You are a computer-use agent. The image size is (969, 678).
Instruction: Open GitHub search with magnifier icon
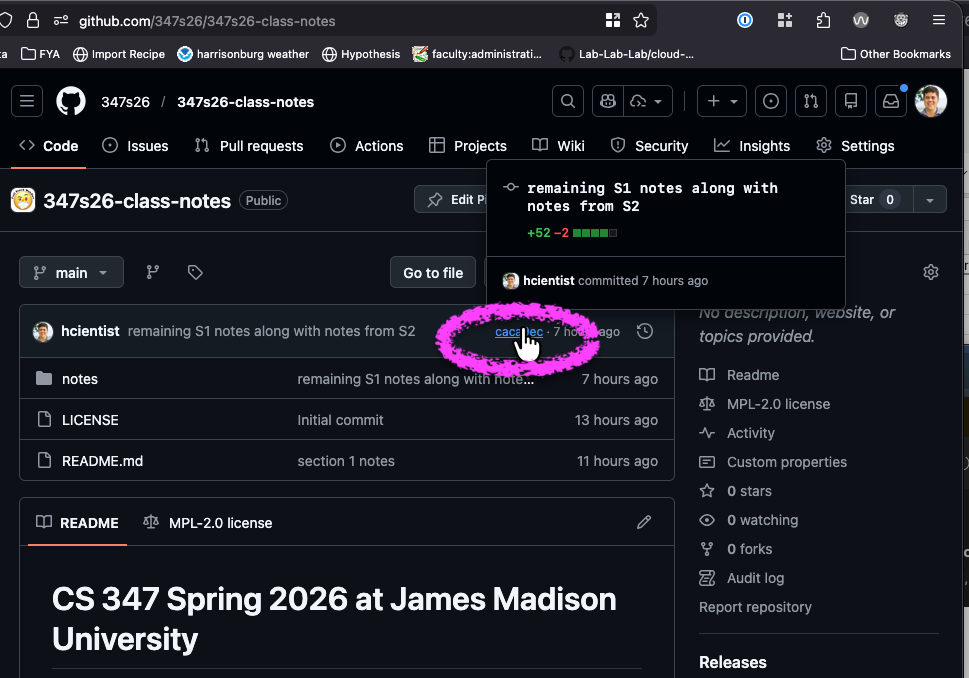pyautogui.click(x=567, y=101)
